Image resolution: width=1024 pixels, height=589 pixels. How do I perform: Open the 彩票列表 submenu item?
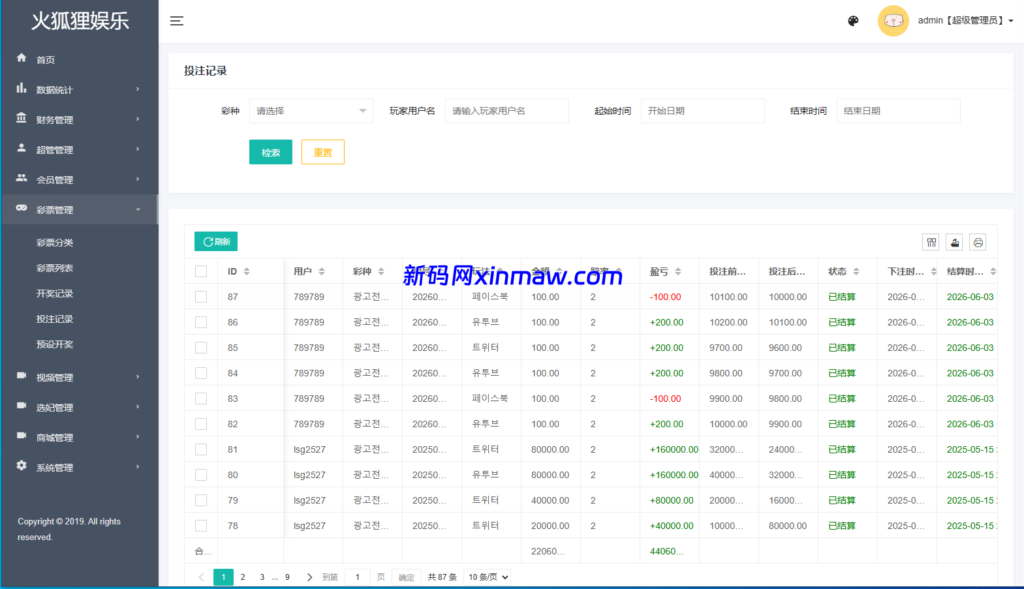point(55,268)
